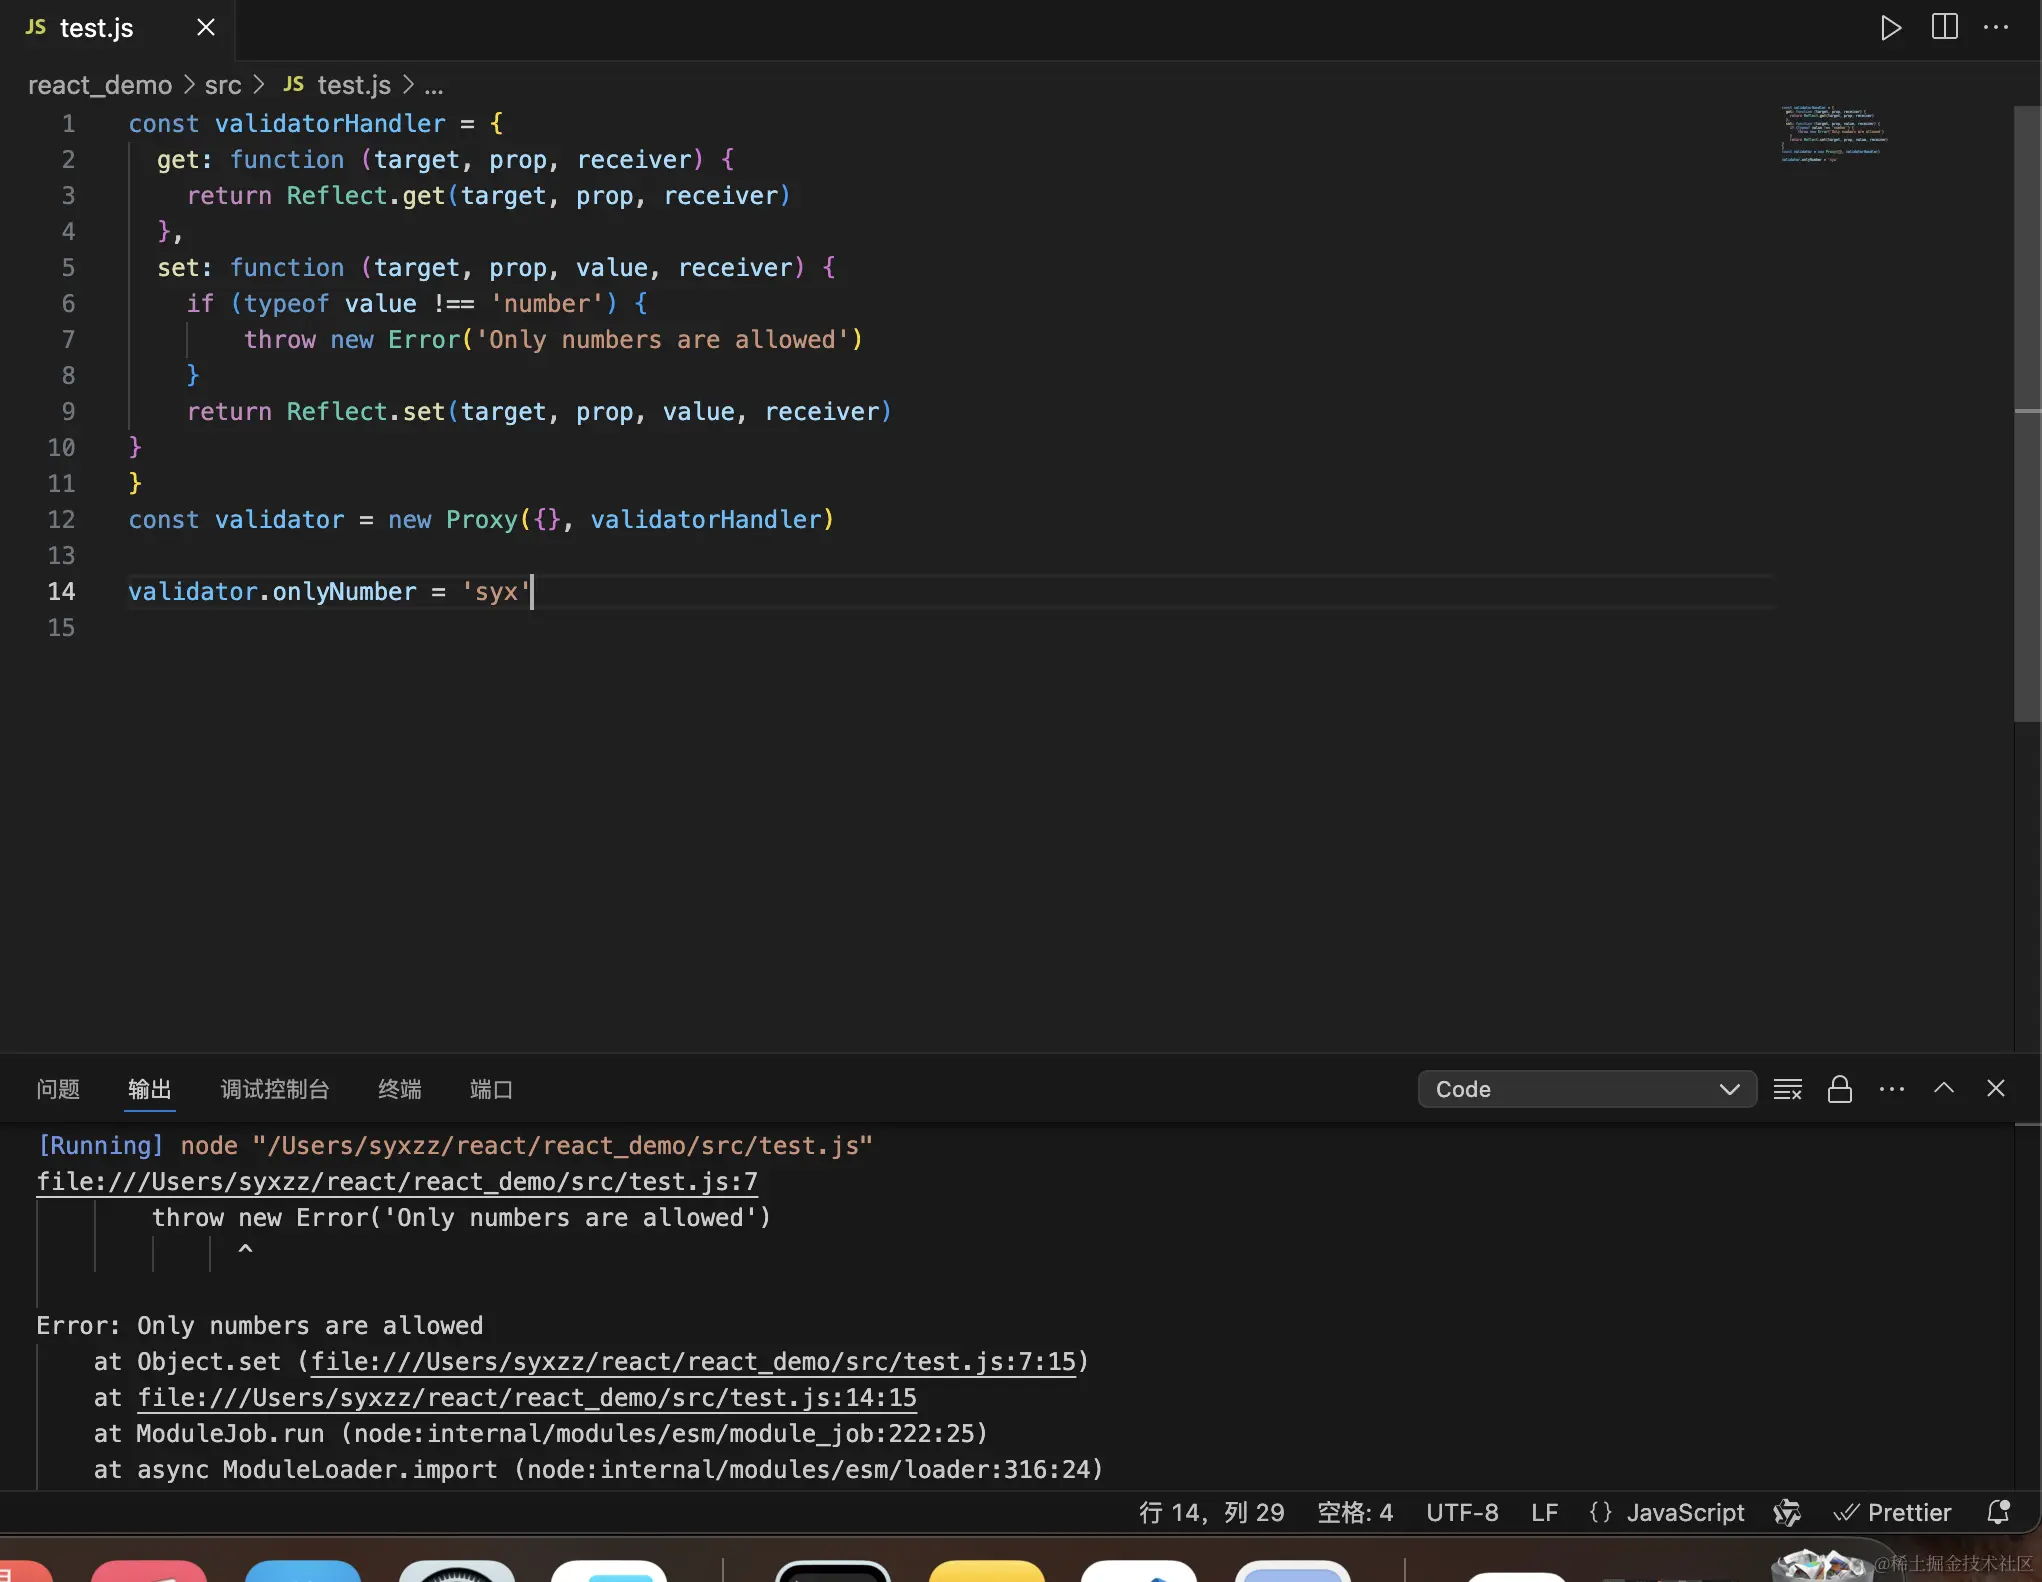The width and height of the screenshot is (2042, 1582).
Task: Open the Code output channel dropdown
Action: 1586,1089
